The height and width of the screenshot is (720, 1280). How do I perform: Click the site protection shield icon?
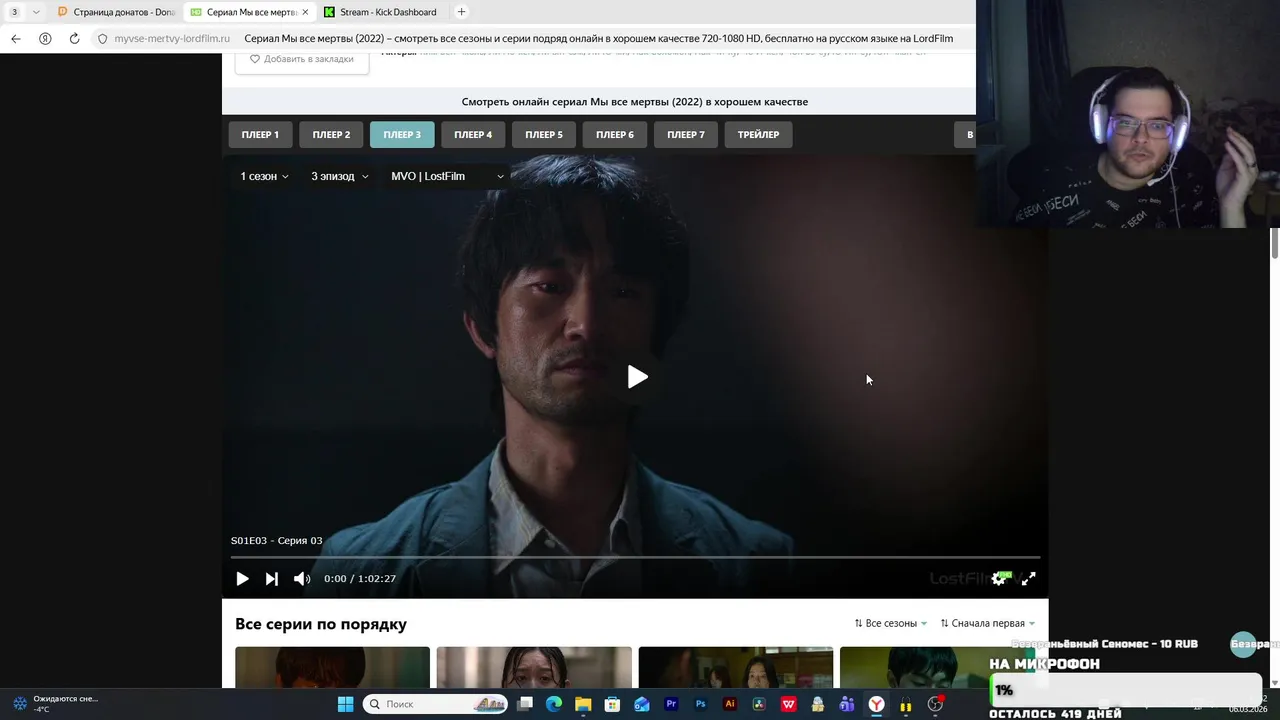[x=102, y=39]
